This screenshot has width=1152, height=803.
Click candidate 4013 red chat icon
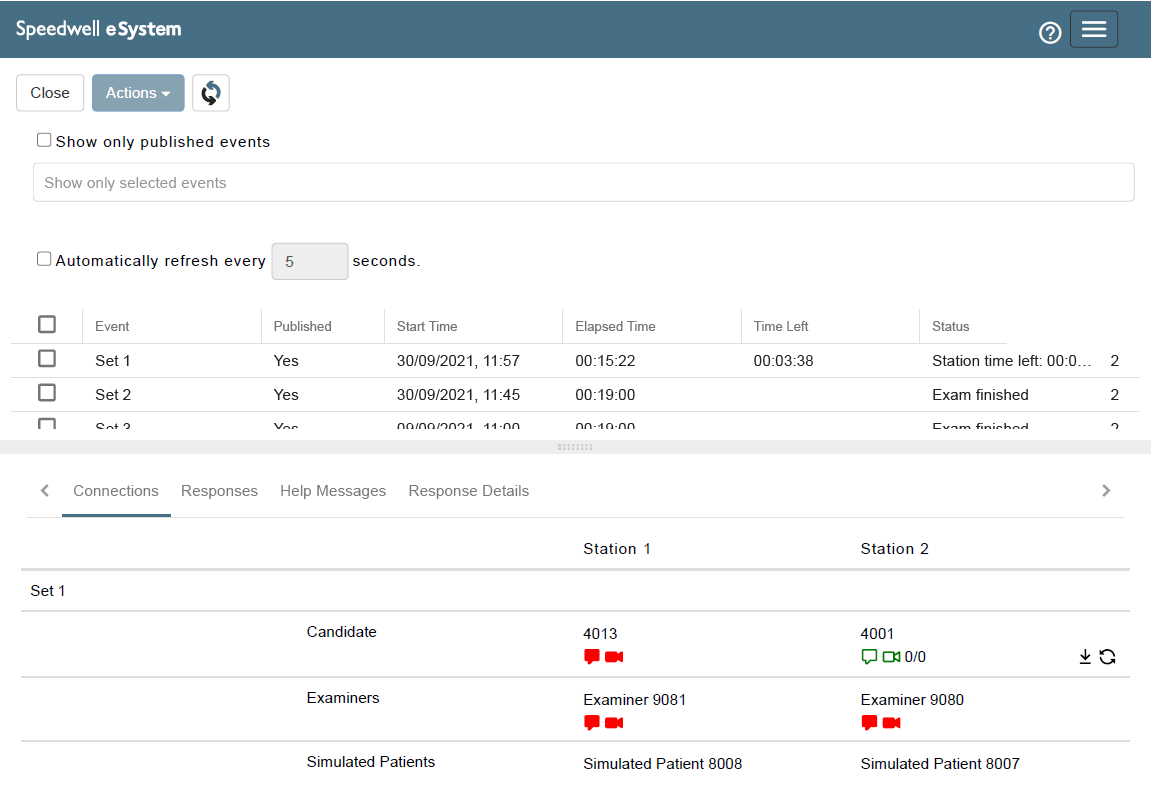591,657
